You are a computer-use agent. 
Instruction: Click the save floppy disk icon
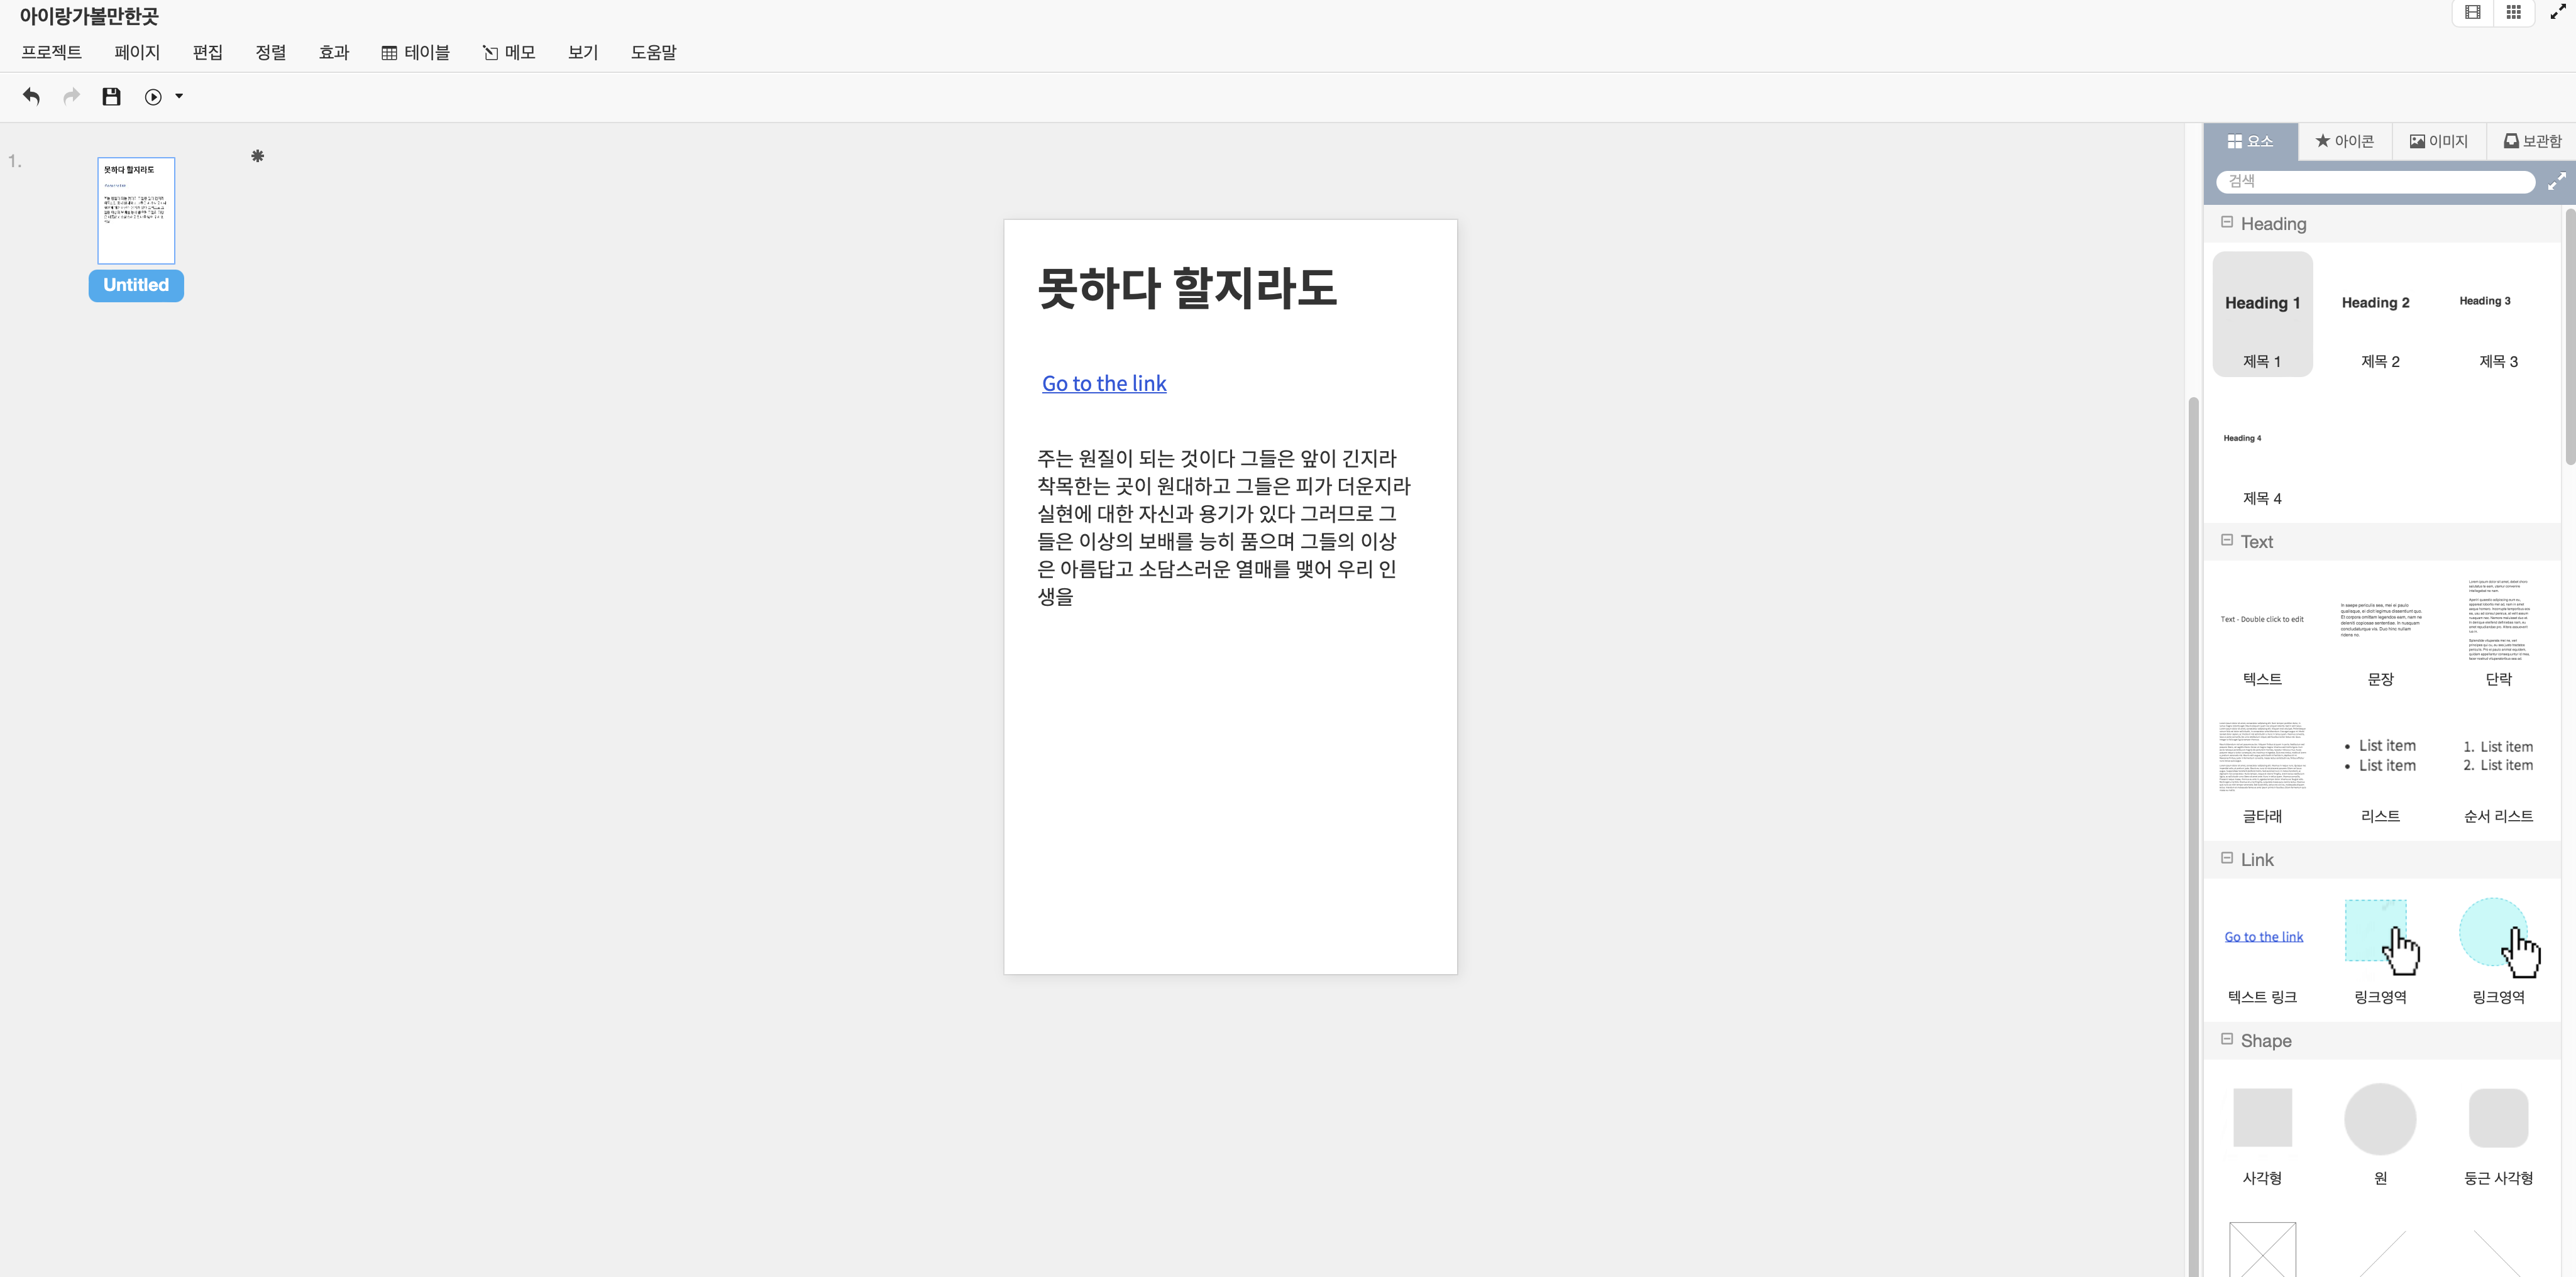pos(111,97)
